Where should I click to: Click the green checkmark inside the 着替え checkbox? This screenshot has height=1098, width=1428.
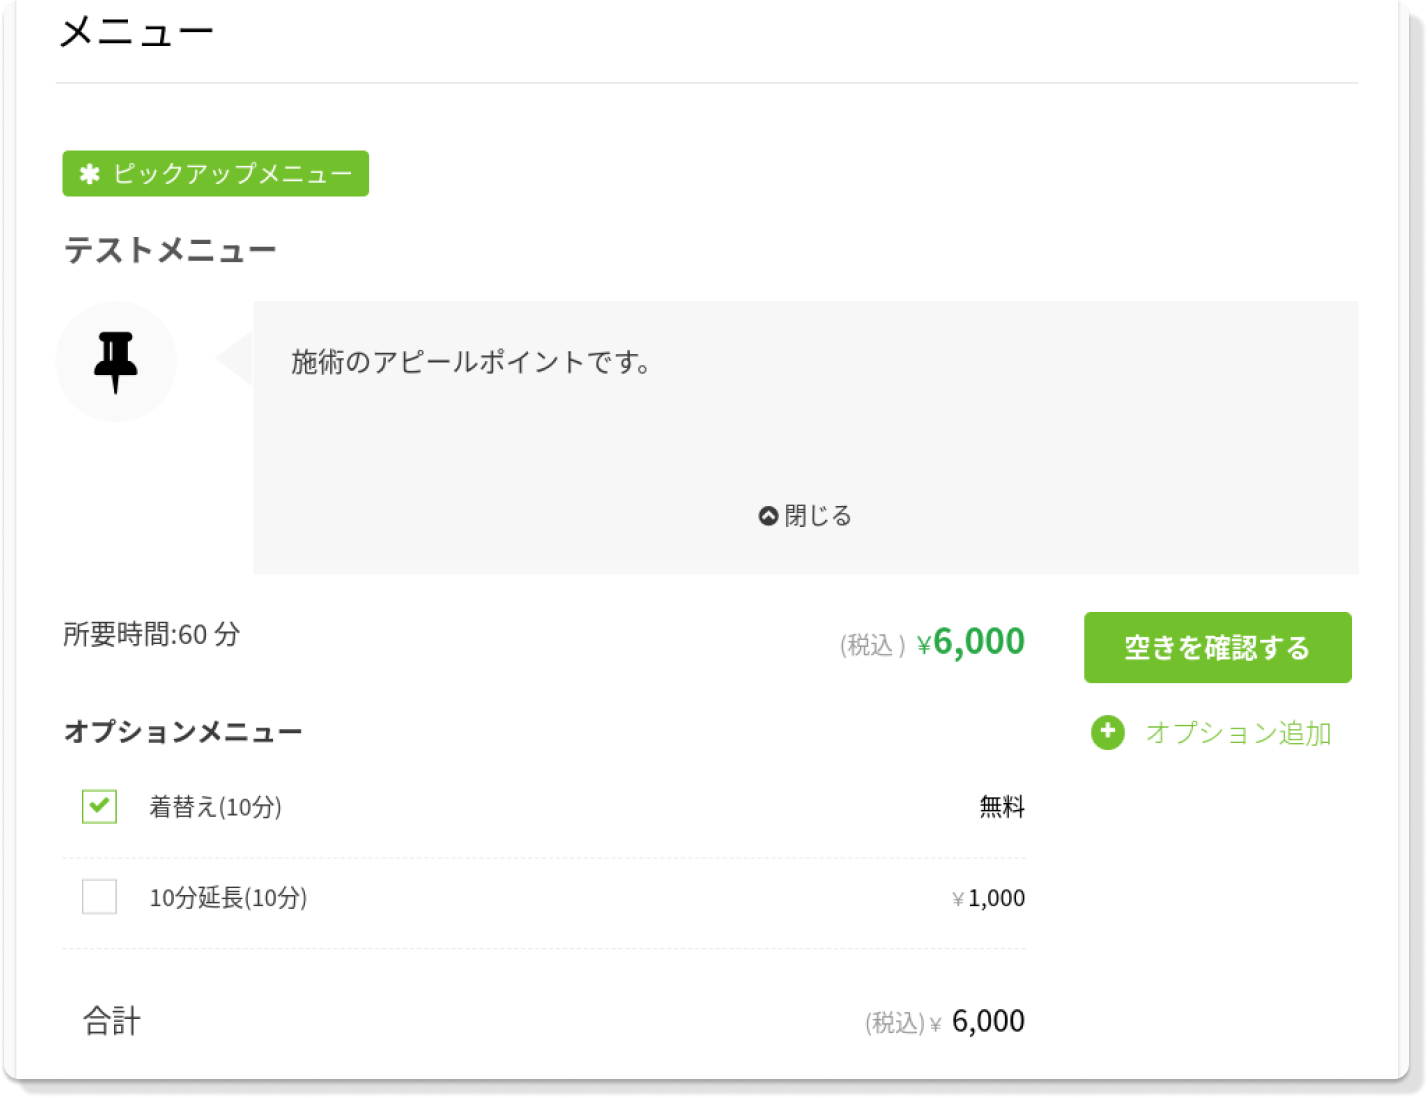[97, 806]
